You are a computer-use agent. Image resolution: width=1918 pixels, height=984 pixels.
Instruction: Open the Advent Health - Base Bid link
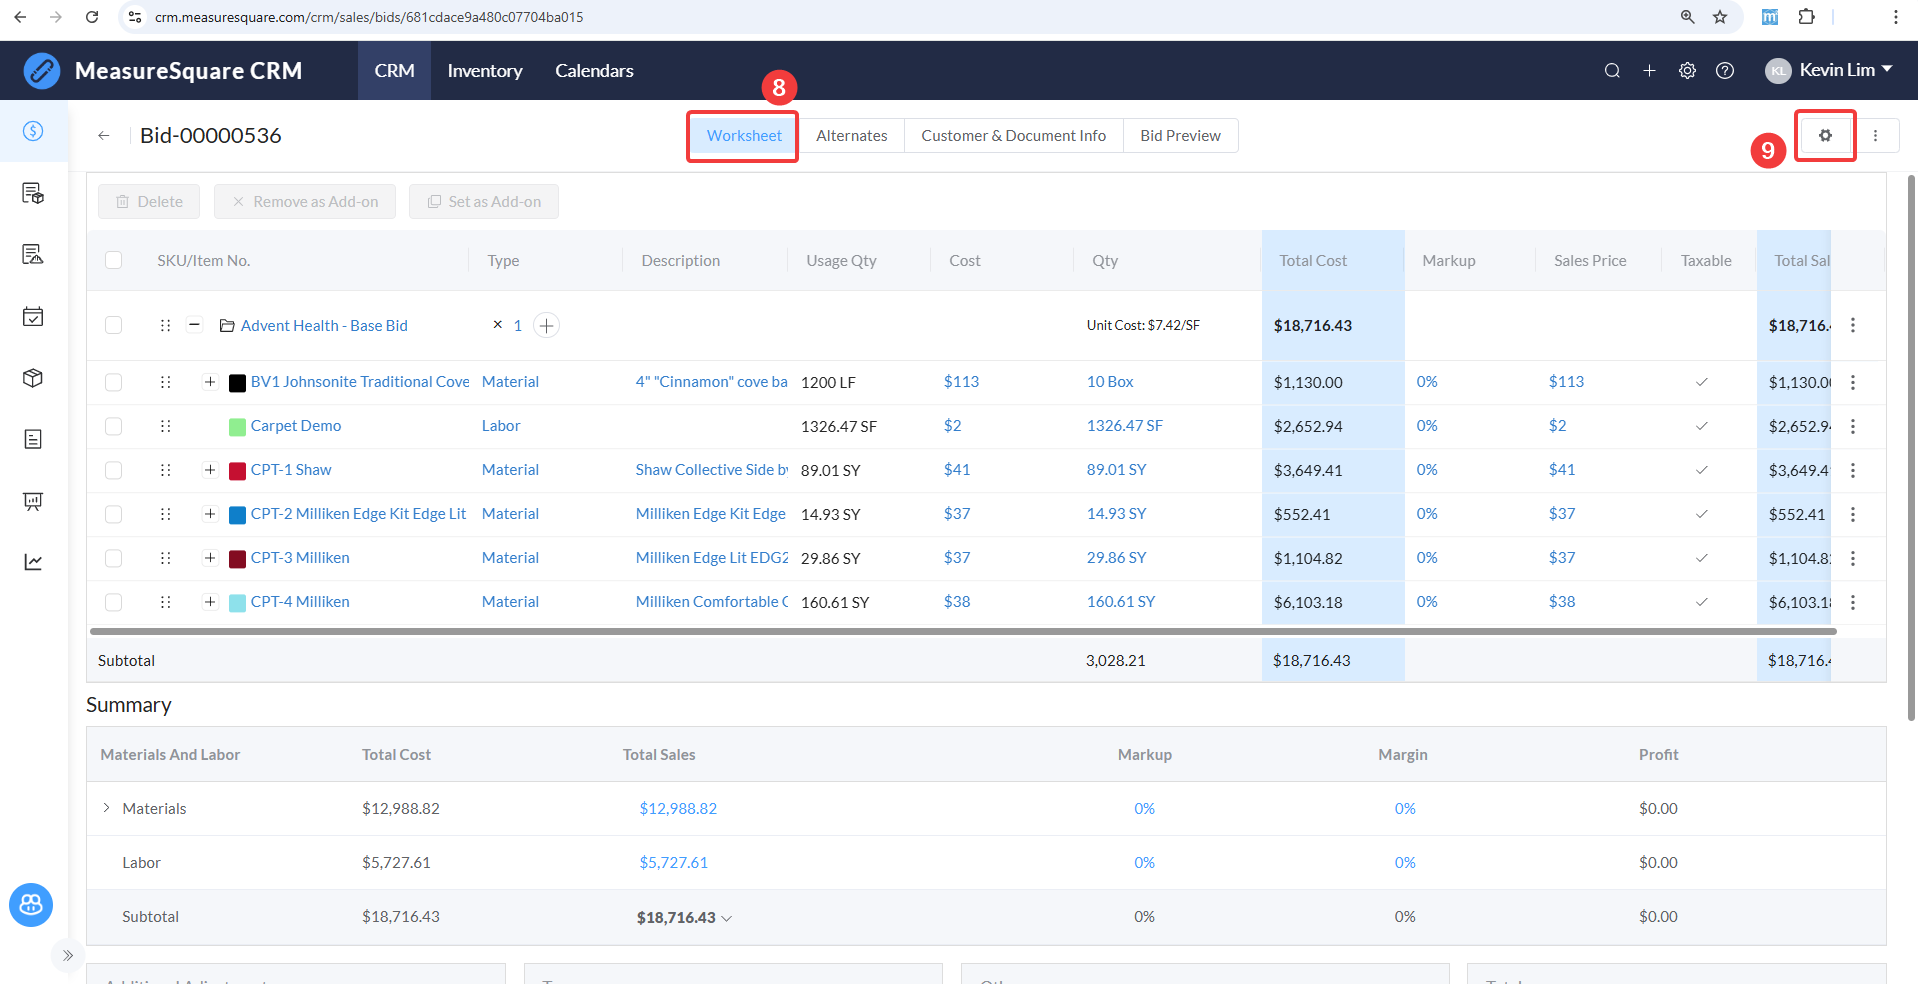pos(324,326)
